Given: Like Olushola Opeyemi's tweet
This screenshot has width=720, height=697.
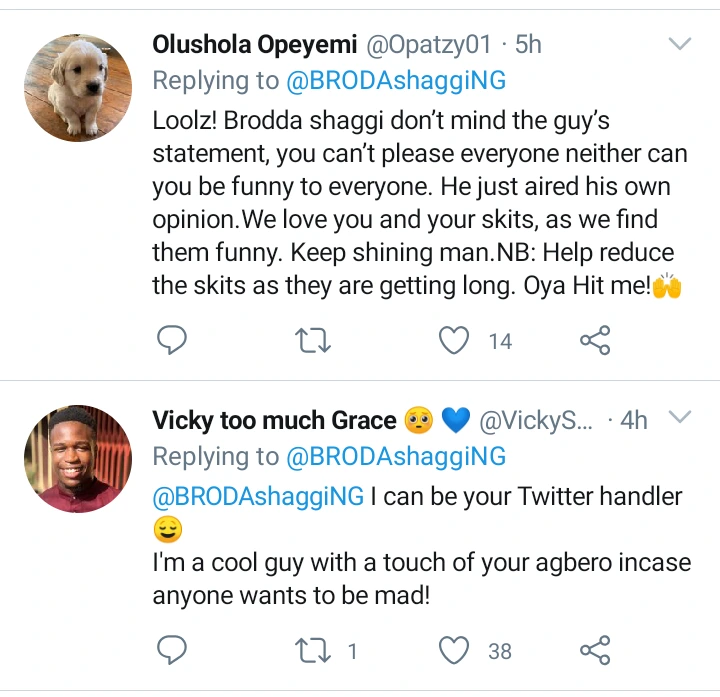Looking at the screenshot, I should (456, 342).
